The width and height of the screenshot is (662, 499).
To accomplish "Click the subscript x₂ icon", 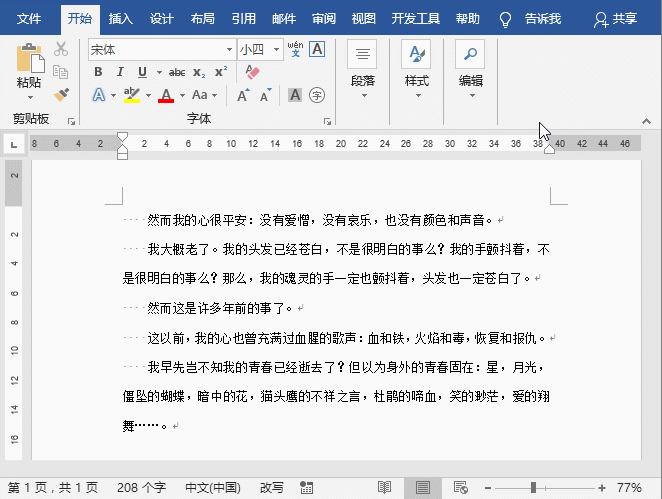I will click(199, 72).
